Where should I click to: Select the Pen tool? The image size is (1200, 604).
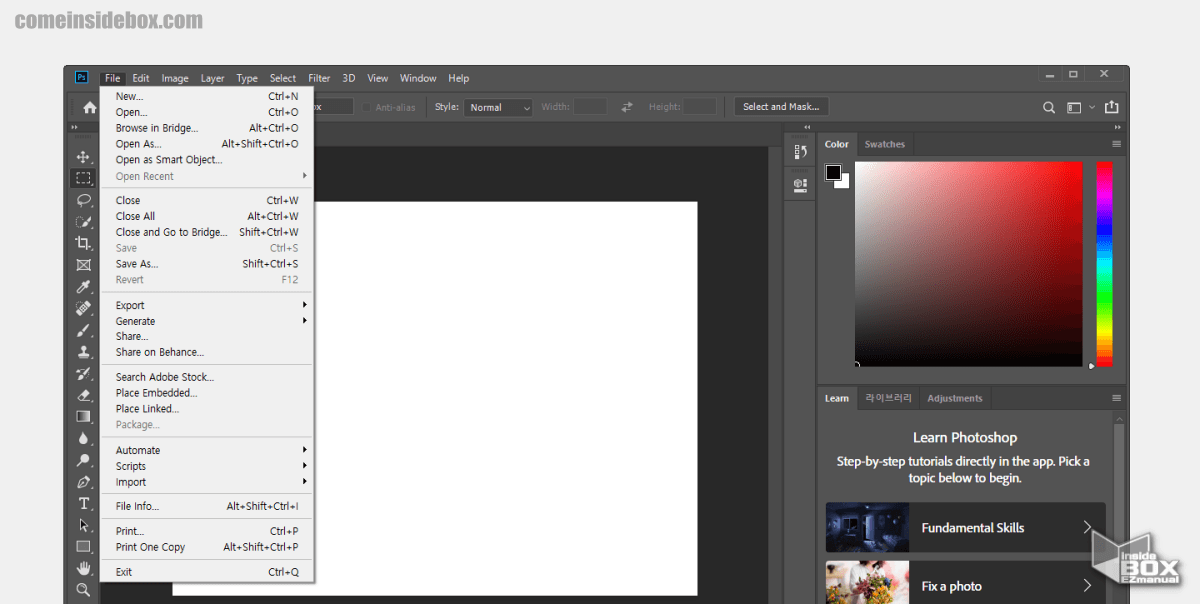pyautogui.click(x=84, y=482)
